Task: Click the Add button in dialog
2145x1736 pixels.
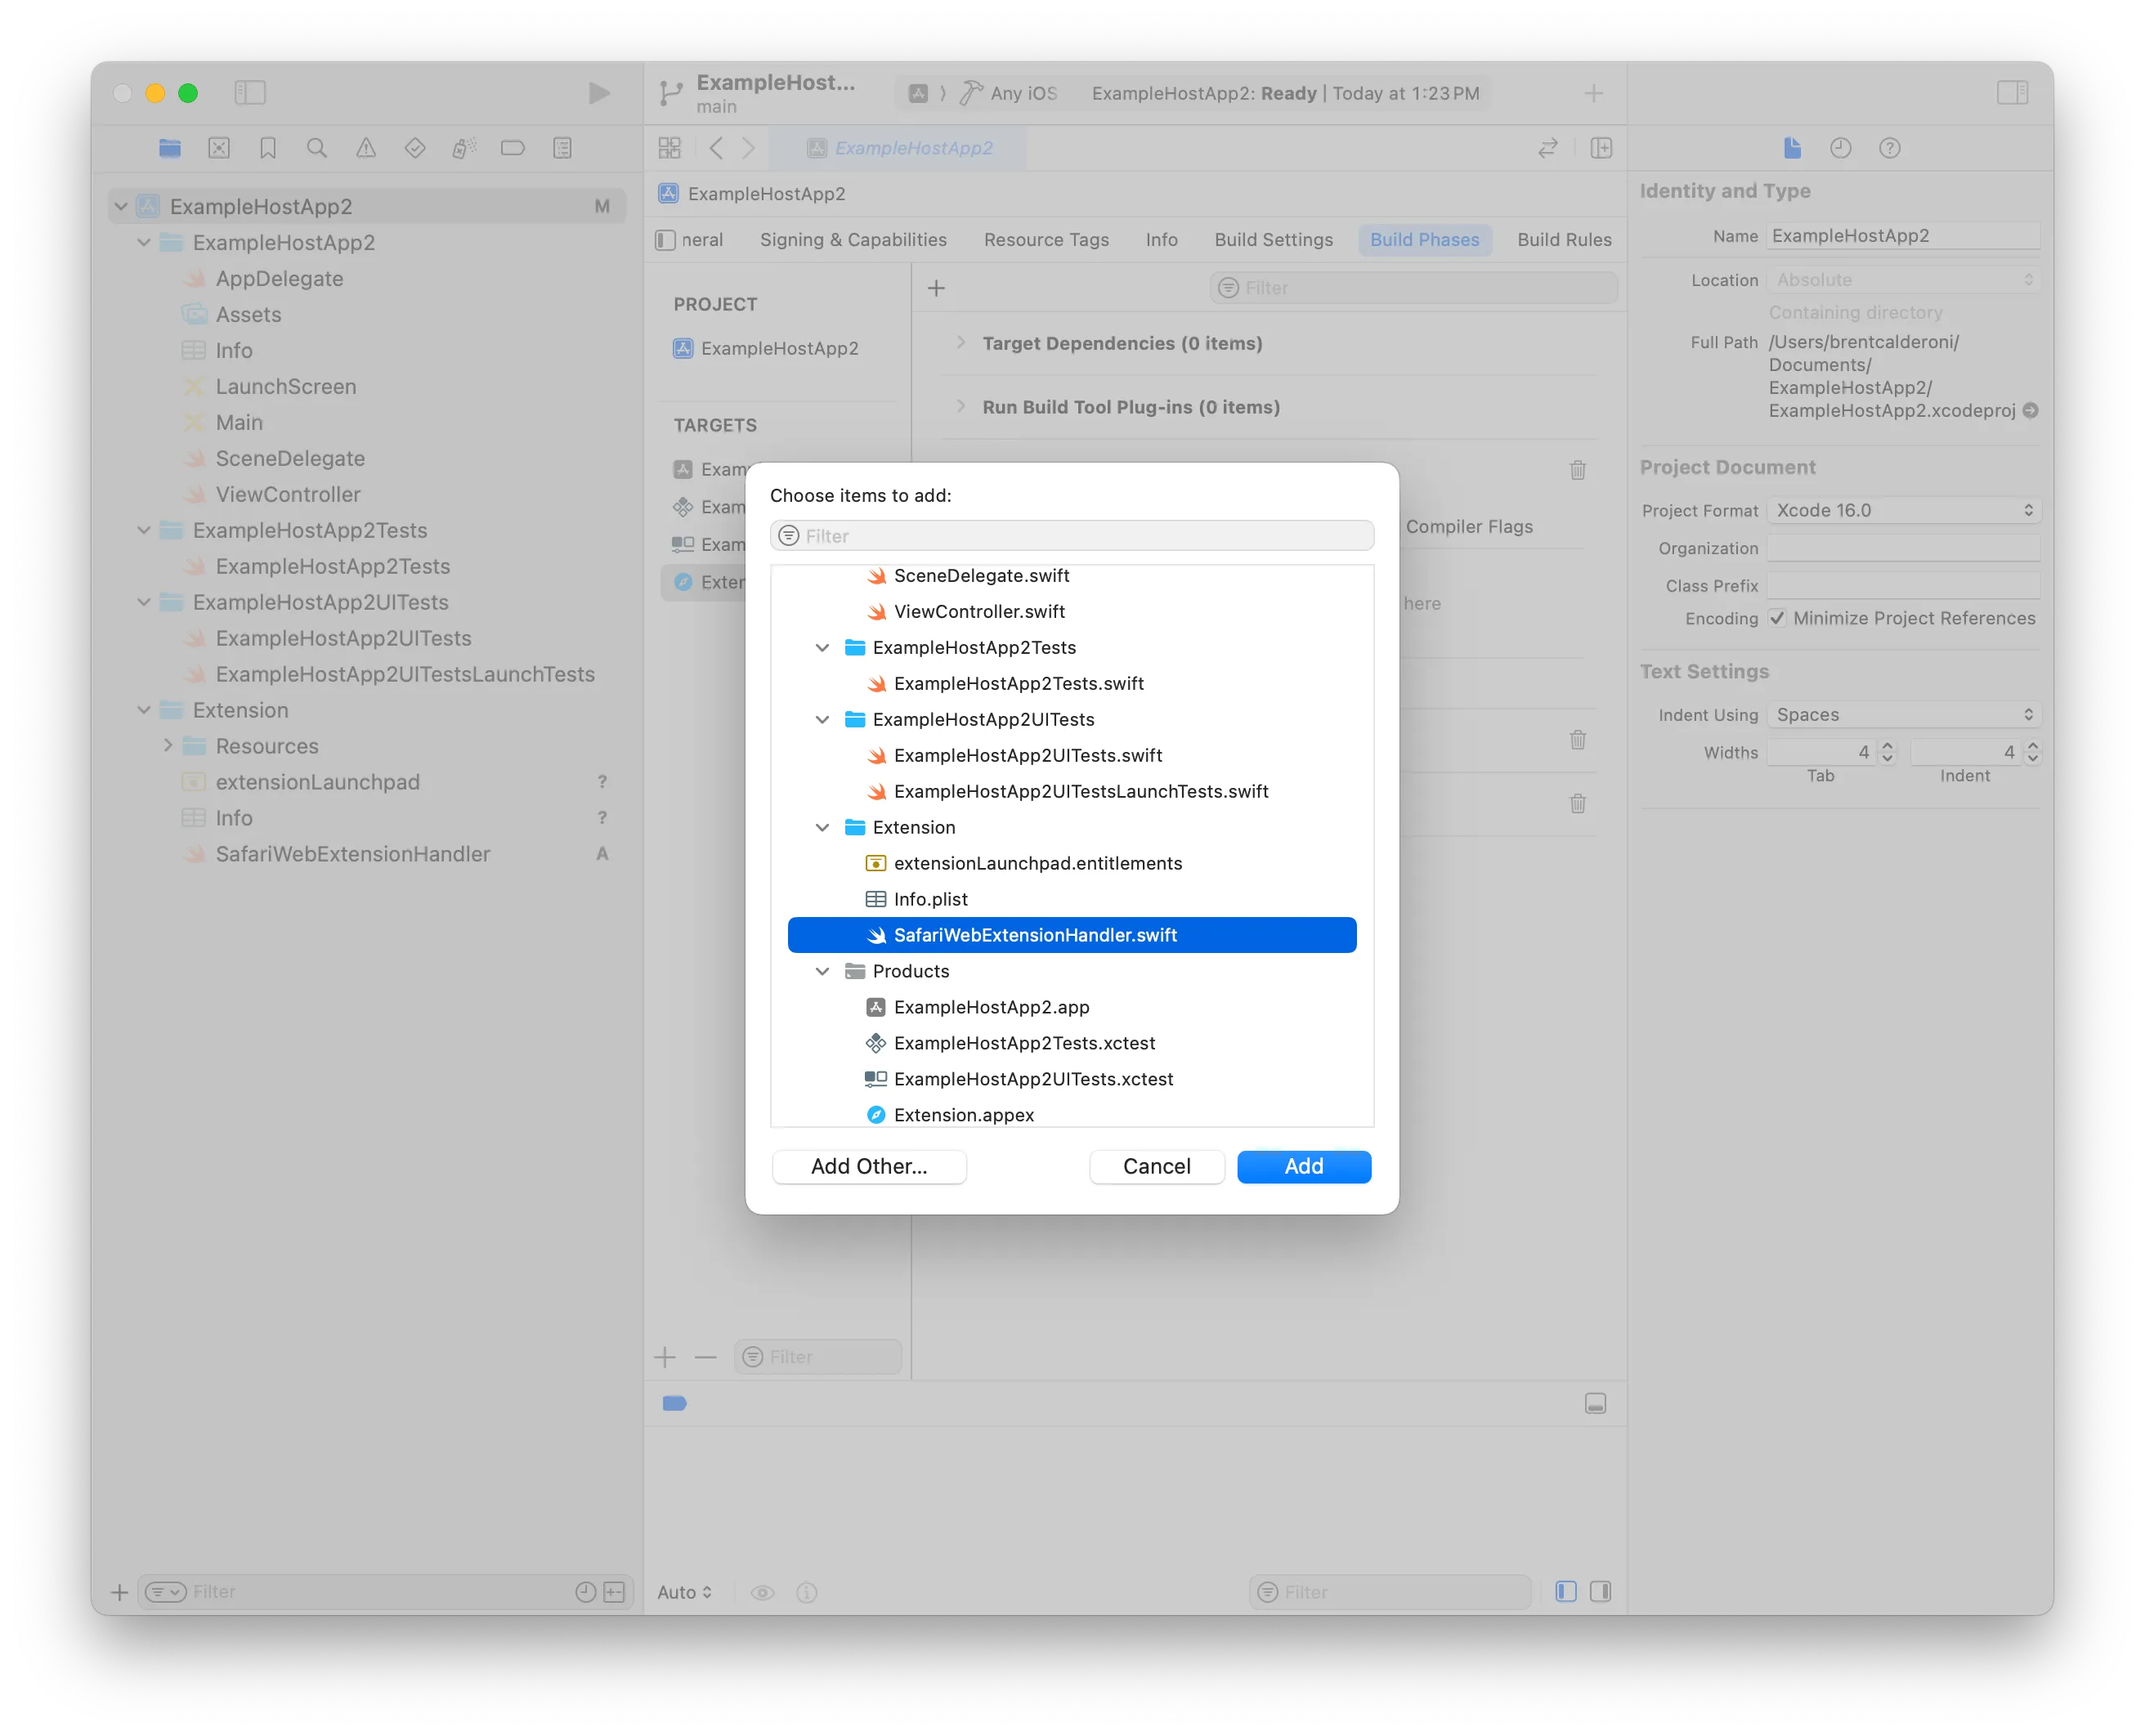Action: 1303,1166
